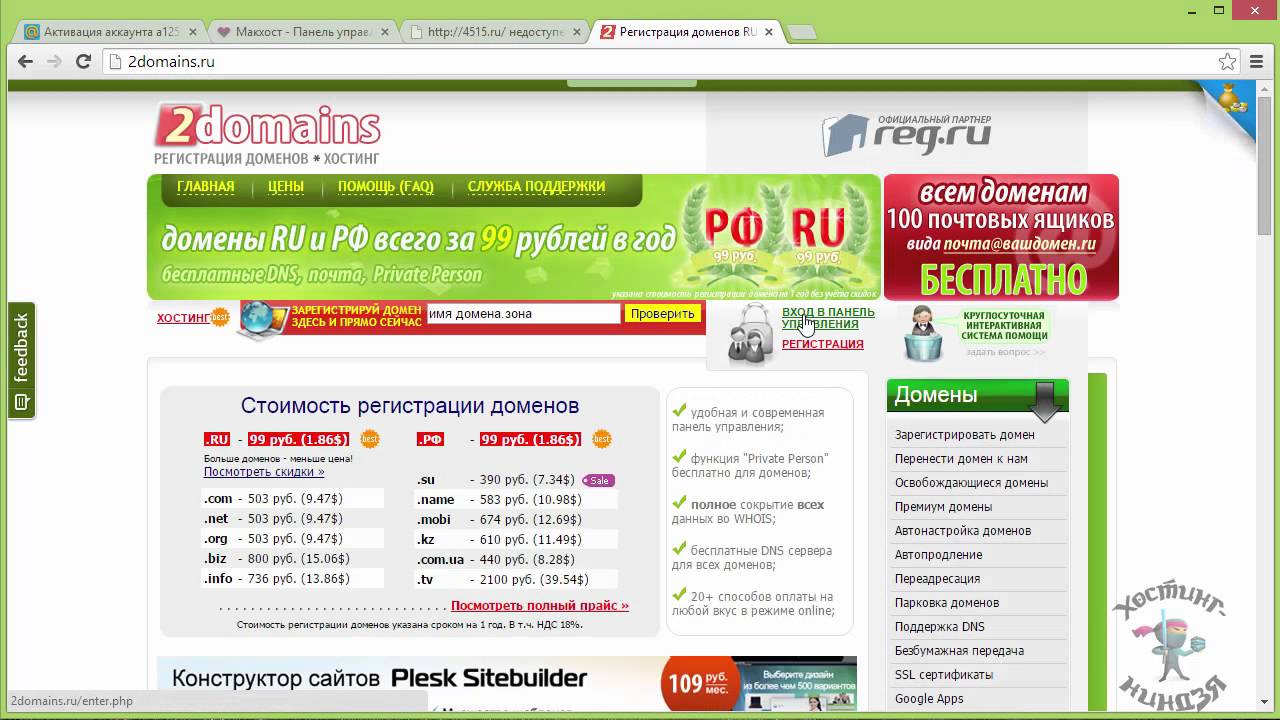This screenshot has width=1280, height=720.
Task: Click the .mobi 674 руб. row
Action: click(516, 519)
